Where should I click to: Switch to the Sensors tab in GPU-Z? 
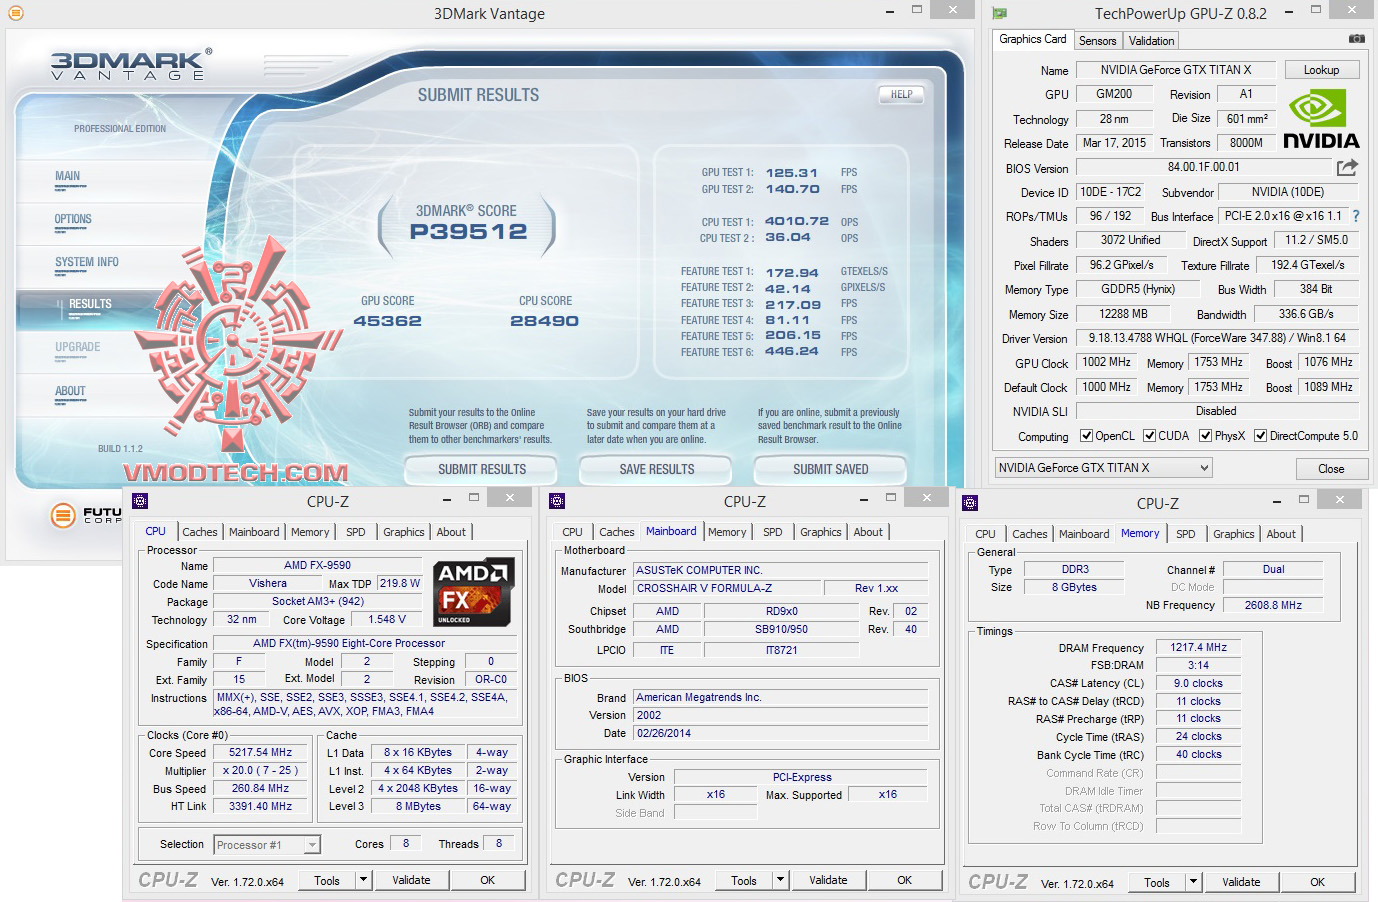[x=1097, y=41]
